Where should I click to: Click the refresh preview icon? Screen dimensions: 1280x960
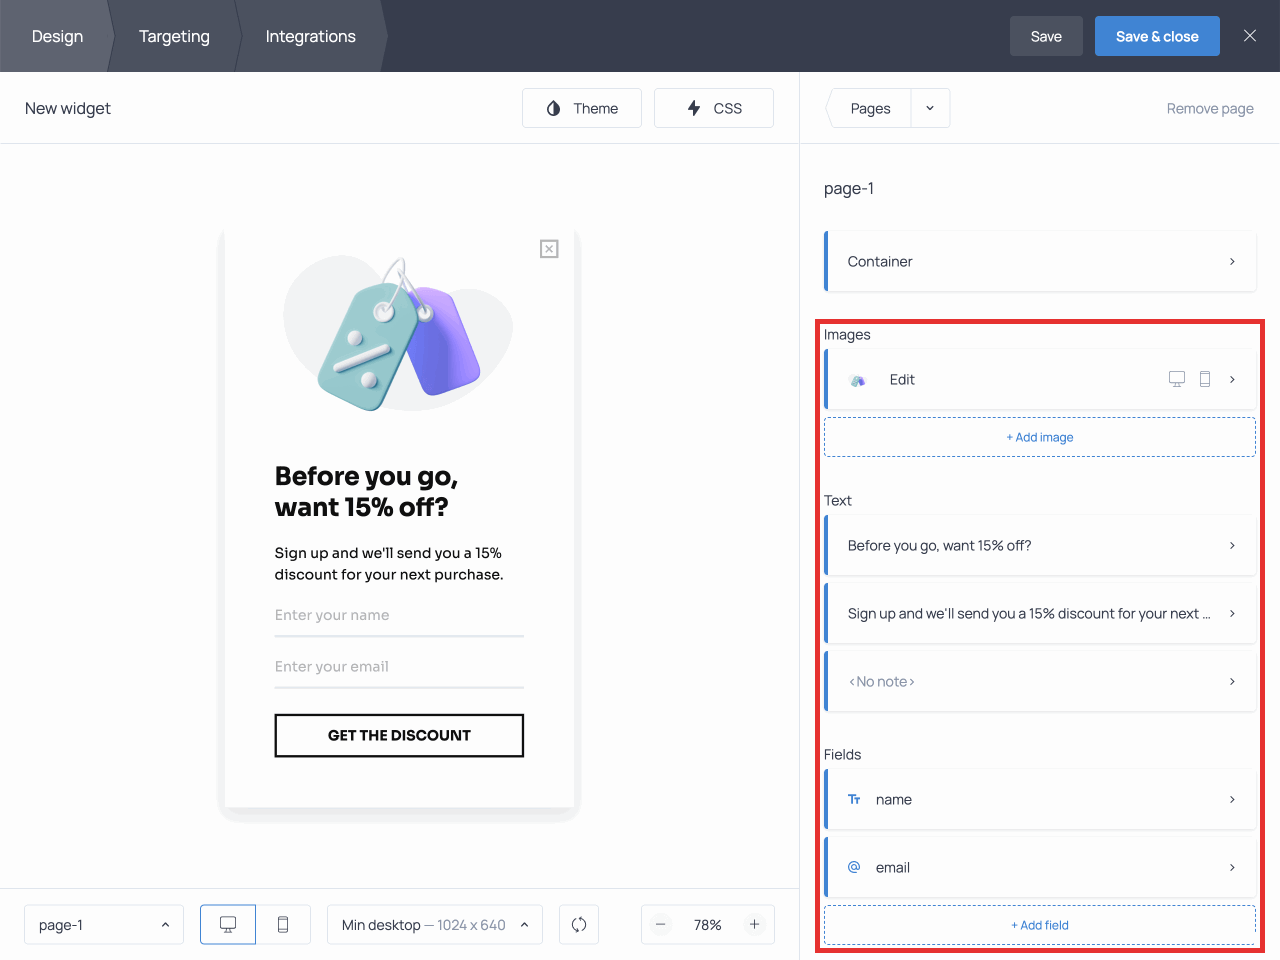[x=579, y=924]
